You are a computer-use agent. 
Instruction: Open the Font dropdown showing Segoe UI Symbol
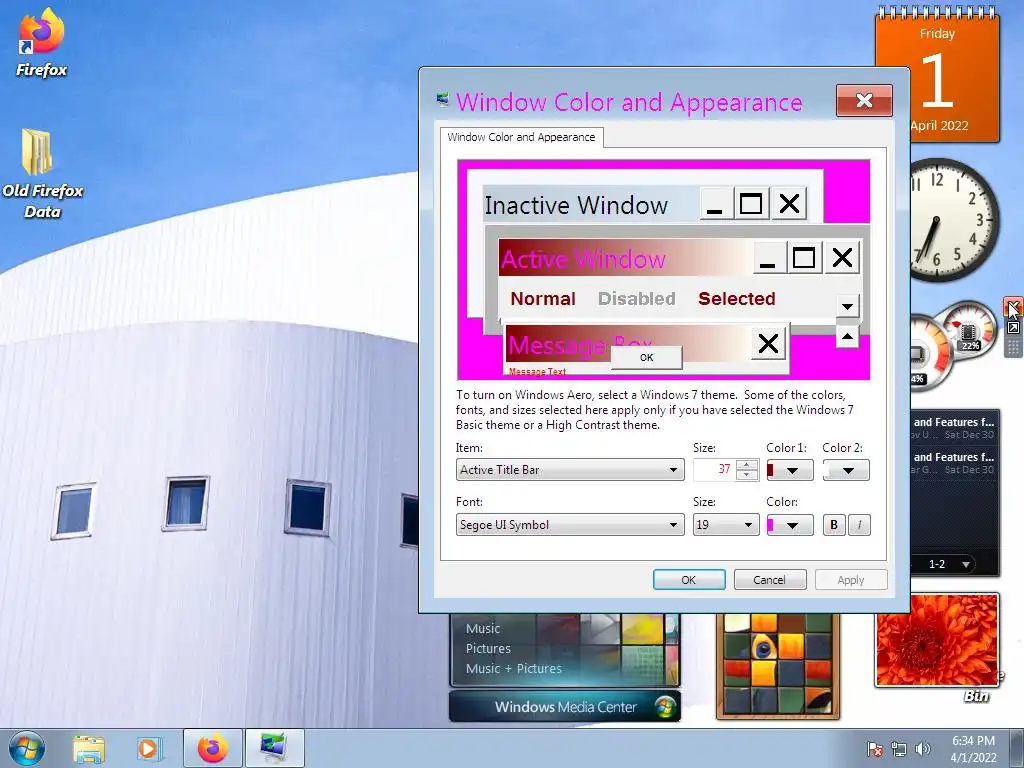coord(570,524)
